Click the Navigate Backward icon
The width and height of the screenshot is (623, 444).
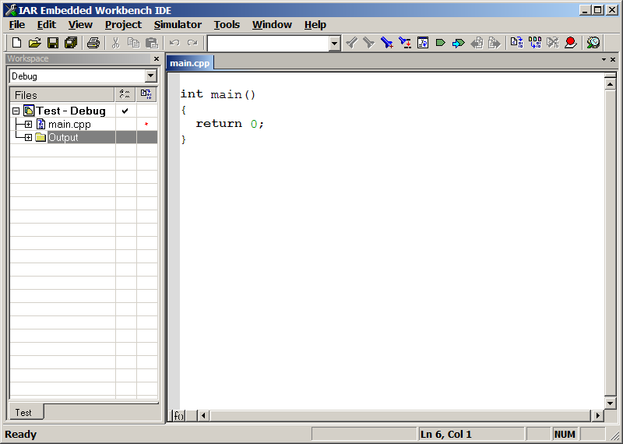coord(476,43)
